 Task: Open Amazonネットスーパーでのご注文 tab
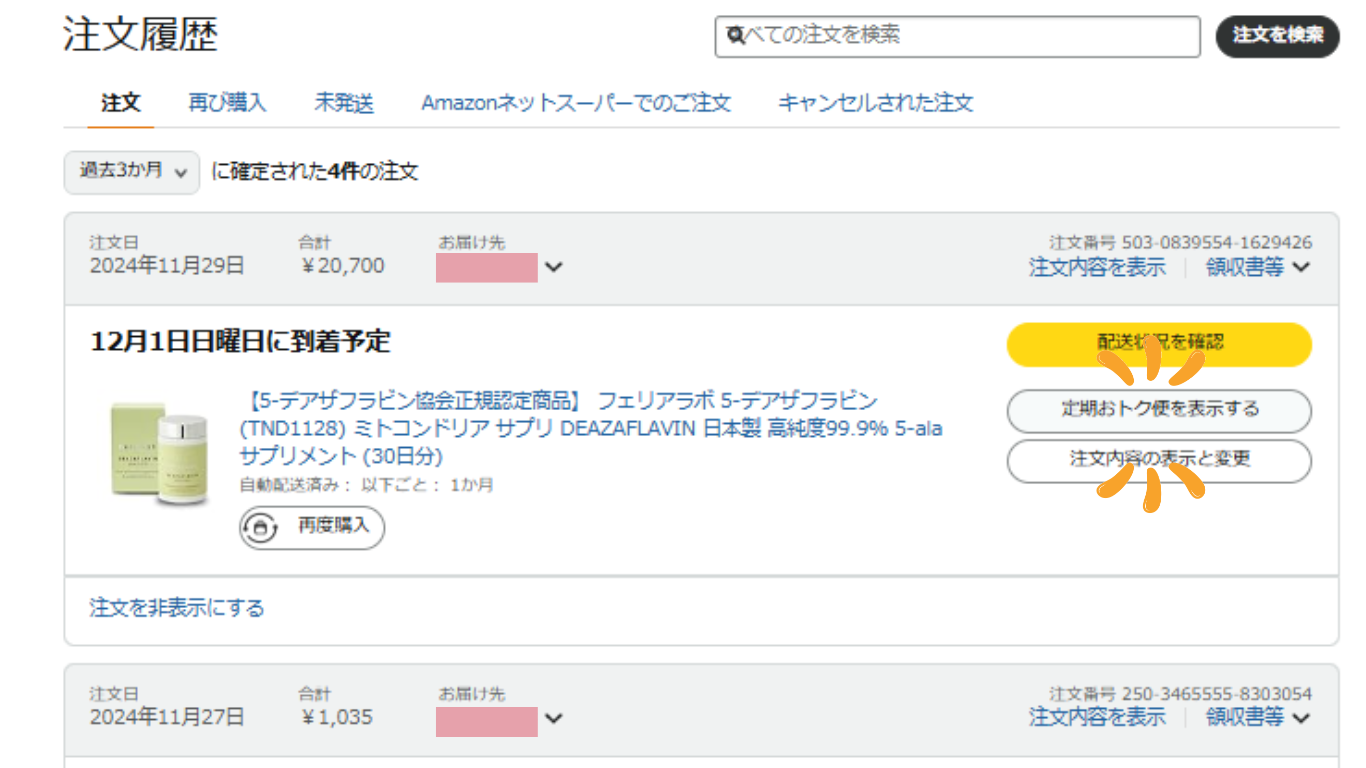pyautogui.click(x=576, y=103)
